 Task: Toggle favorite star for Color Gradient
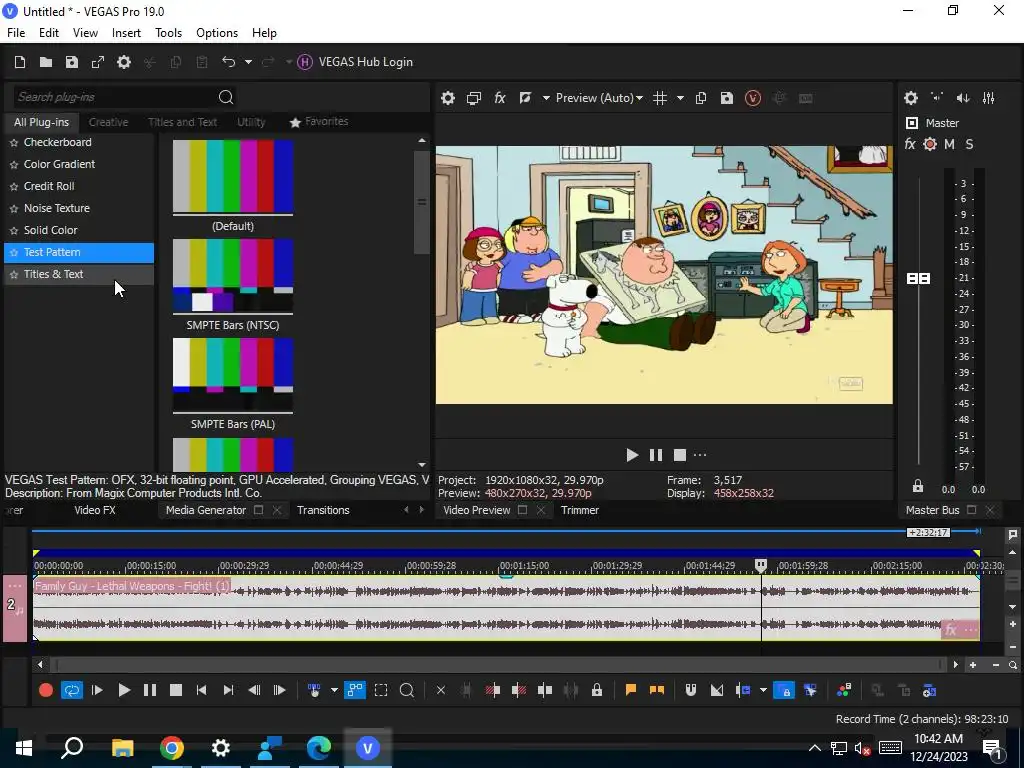click(x=14, y=165)
